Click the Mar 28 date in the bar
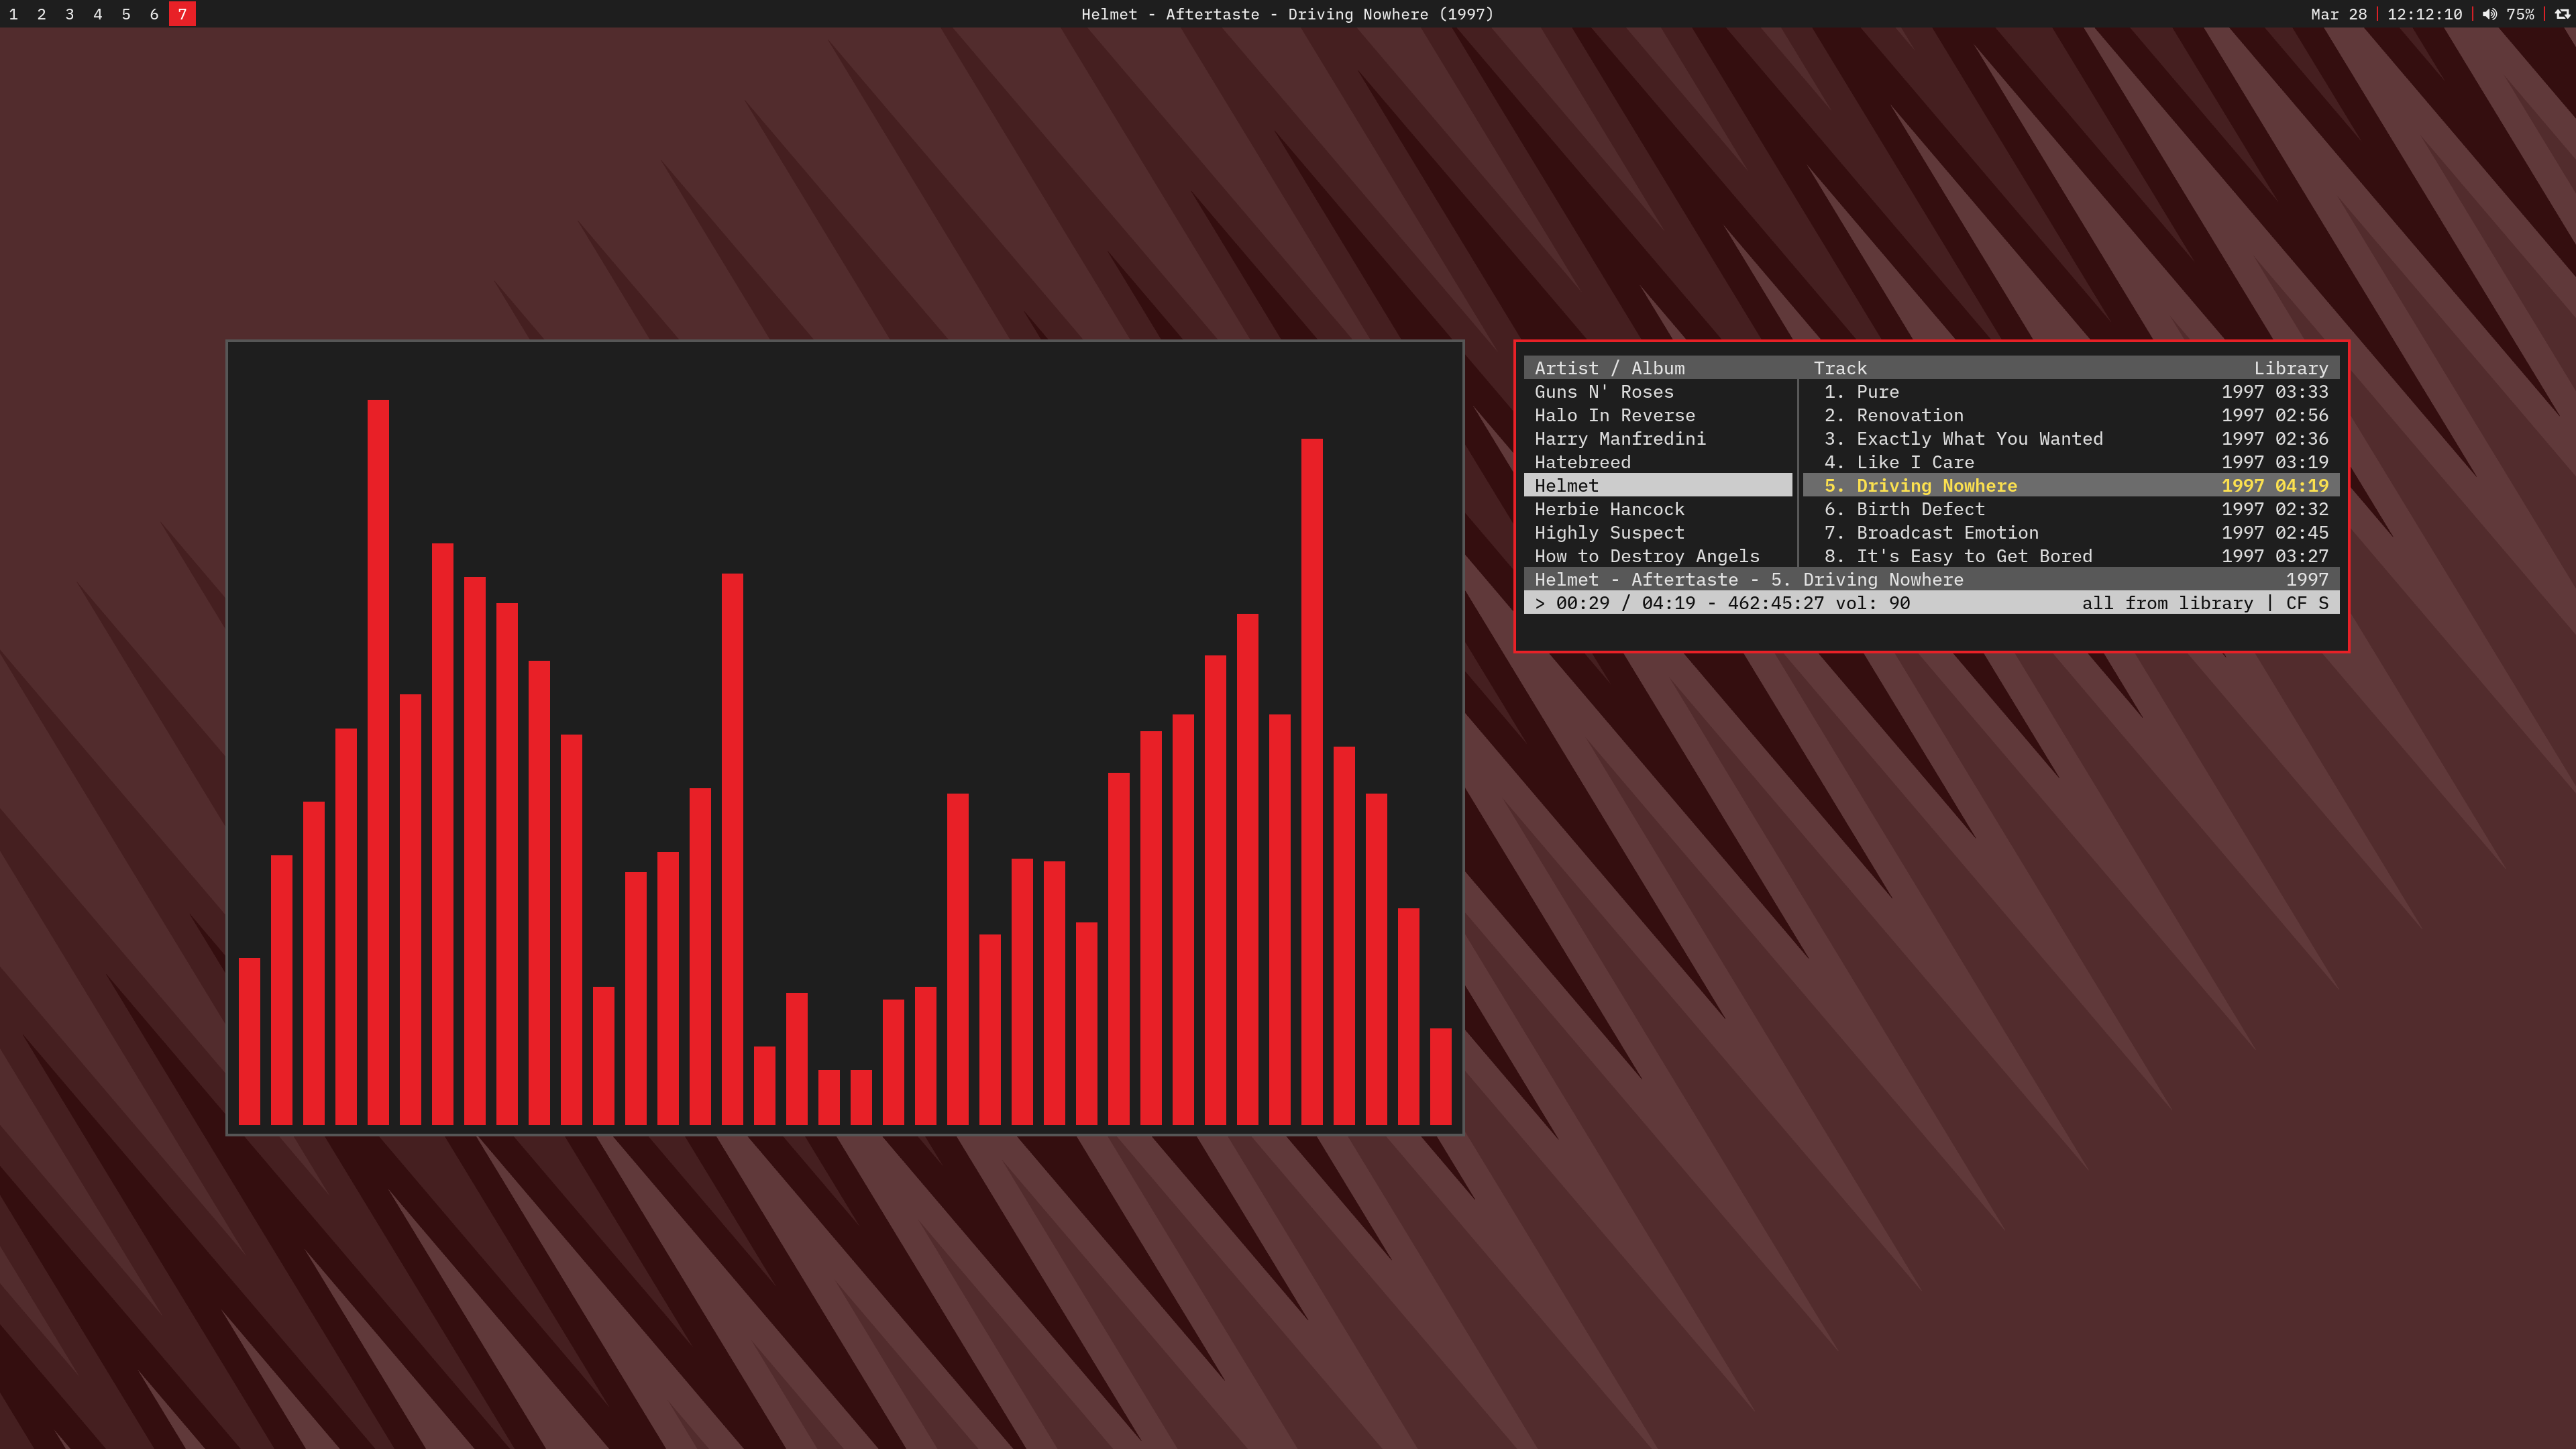 click(2338, 14)
